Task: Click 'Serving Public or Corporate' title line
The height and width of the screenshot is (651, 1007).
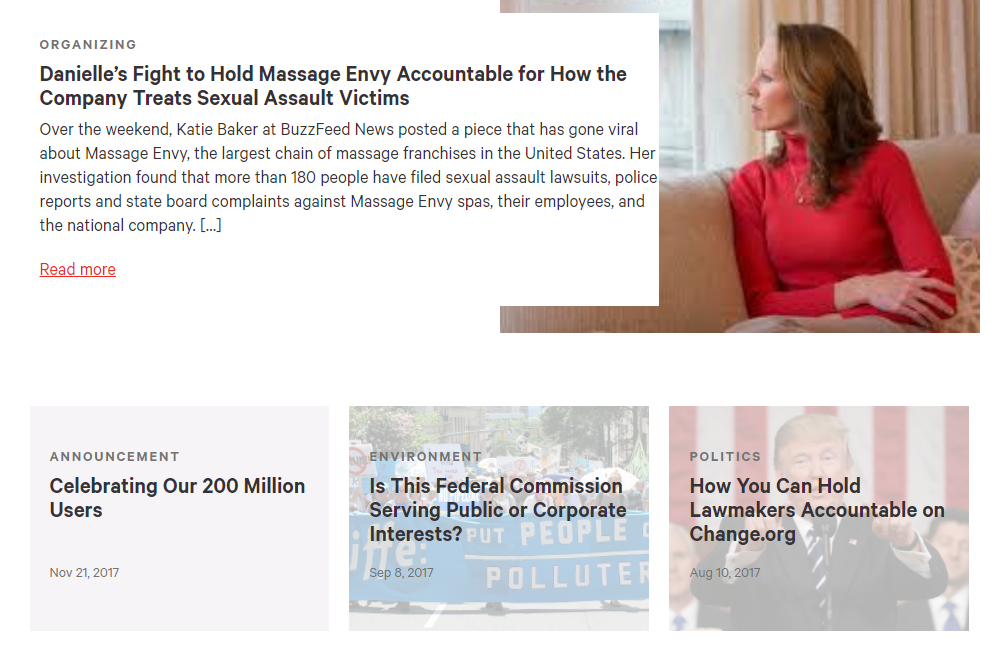Action: [498, 510]
